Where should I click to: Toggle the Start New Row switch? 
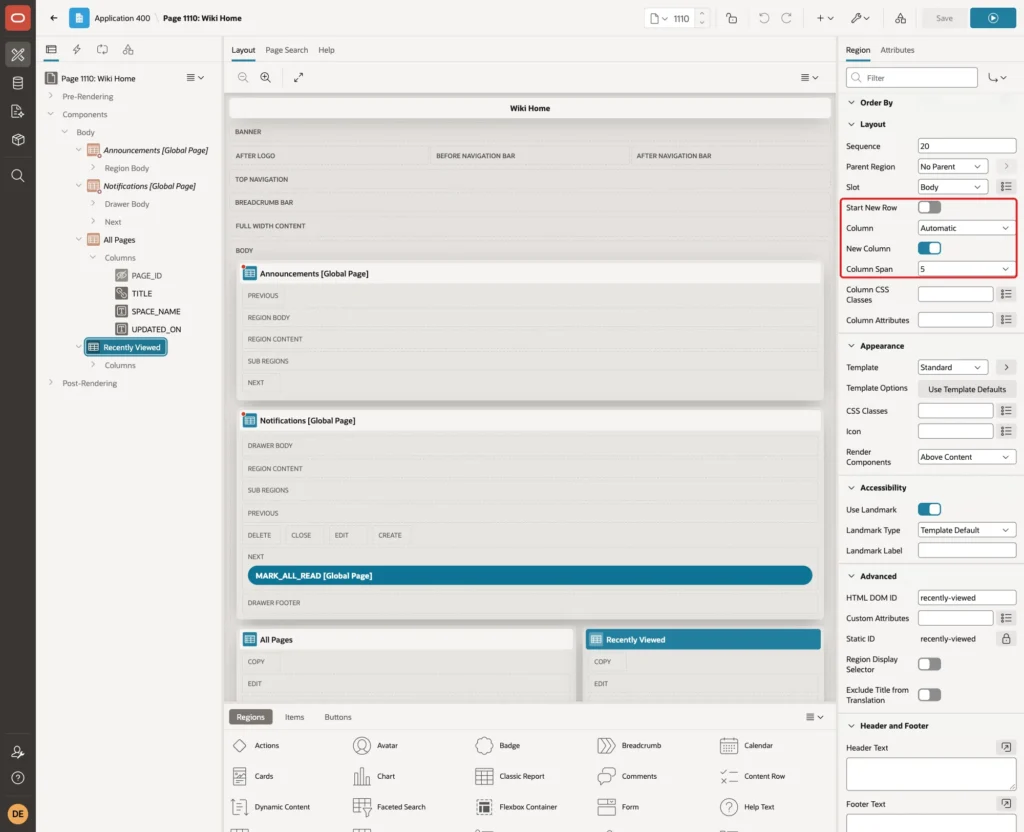tap(929, 208)
